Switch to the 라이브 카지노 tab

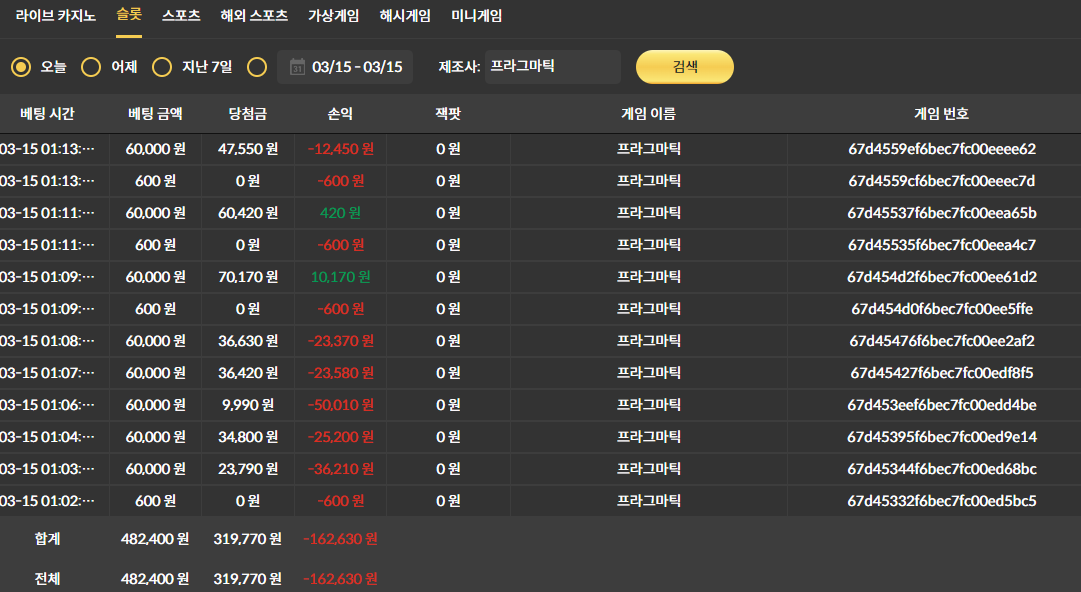coord(56,16)
